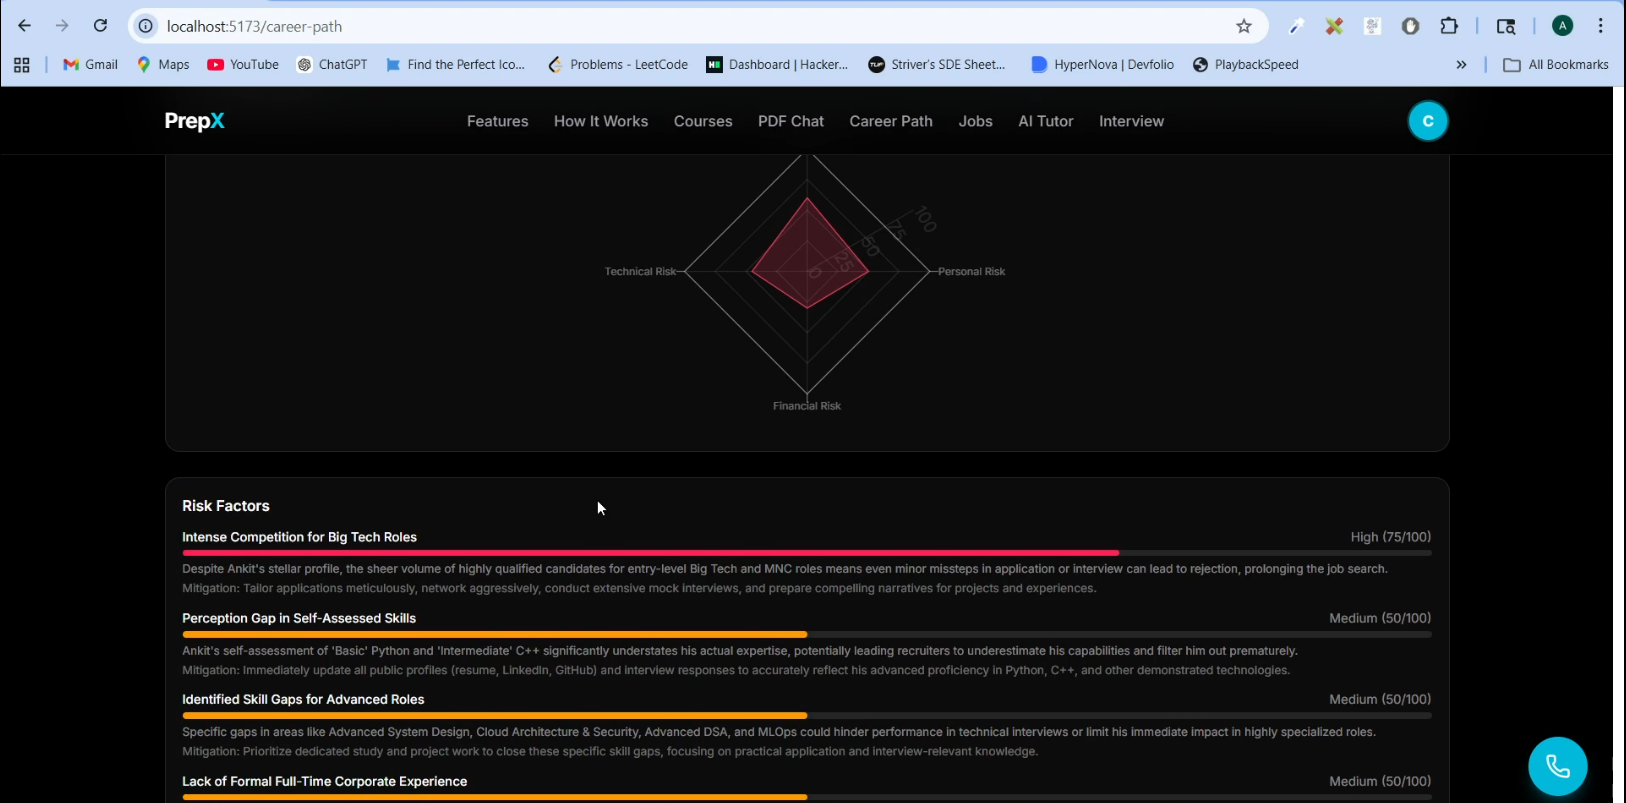Open the Interview page
This screenshot has height=803, width=1626.
pyautogui.click(x=1131, y=121)
